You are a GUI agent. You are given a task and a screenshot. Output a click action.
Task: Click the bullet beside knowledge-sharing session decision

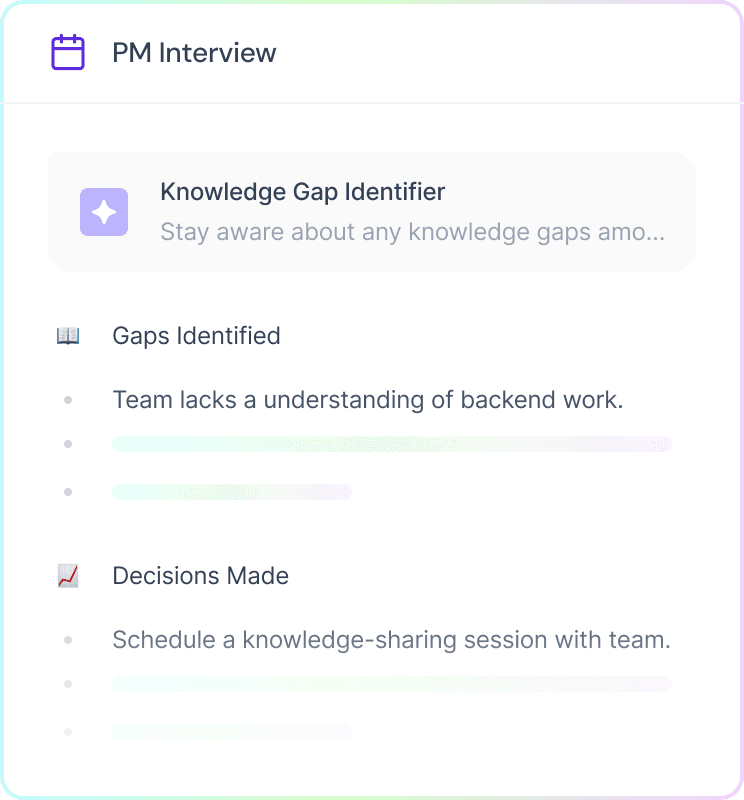click(x=68, y=640)
